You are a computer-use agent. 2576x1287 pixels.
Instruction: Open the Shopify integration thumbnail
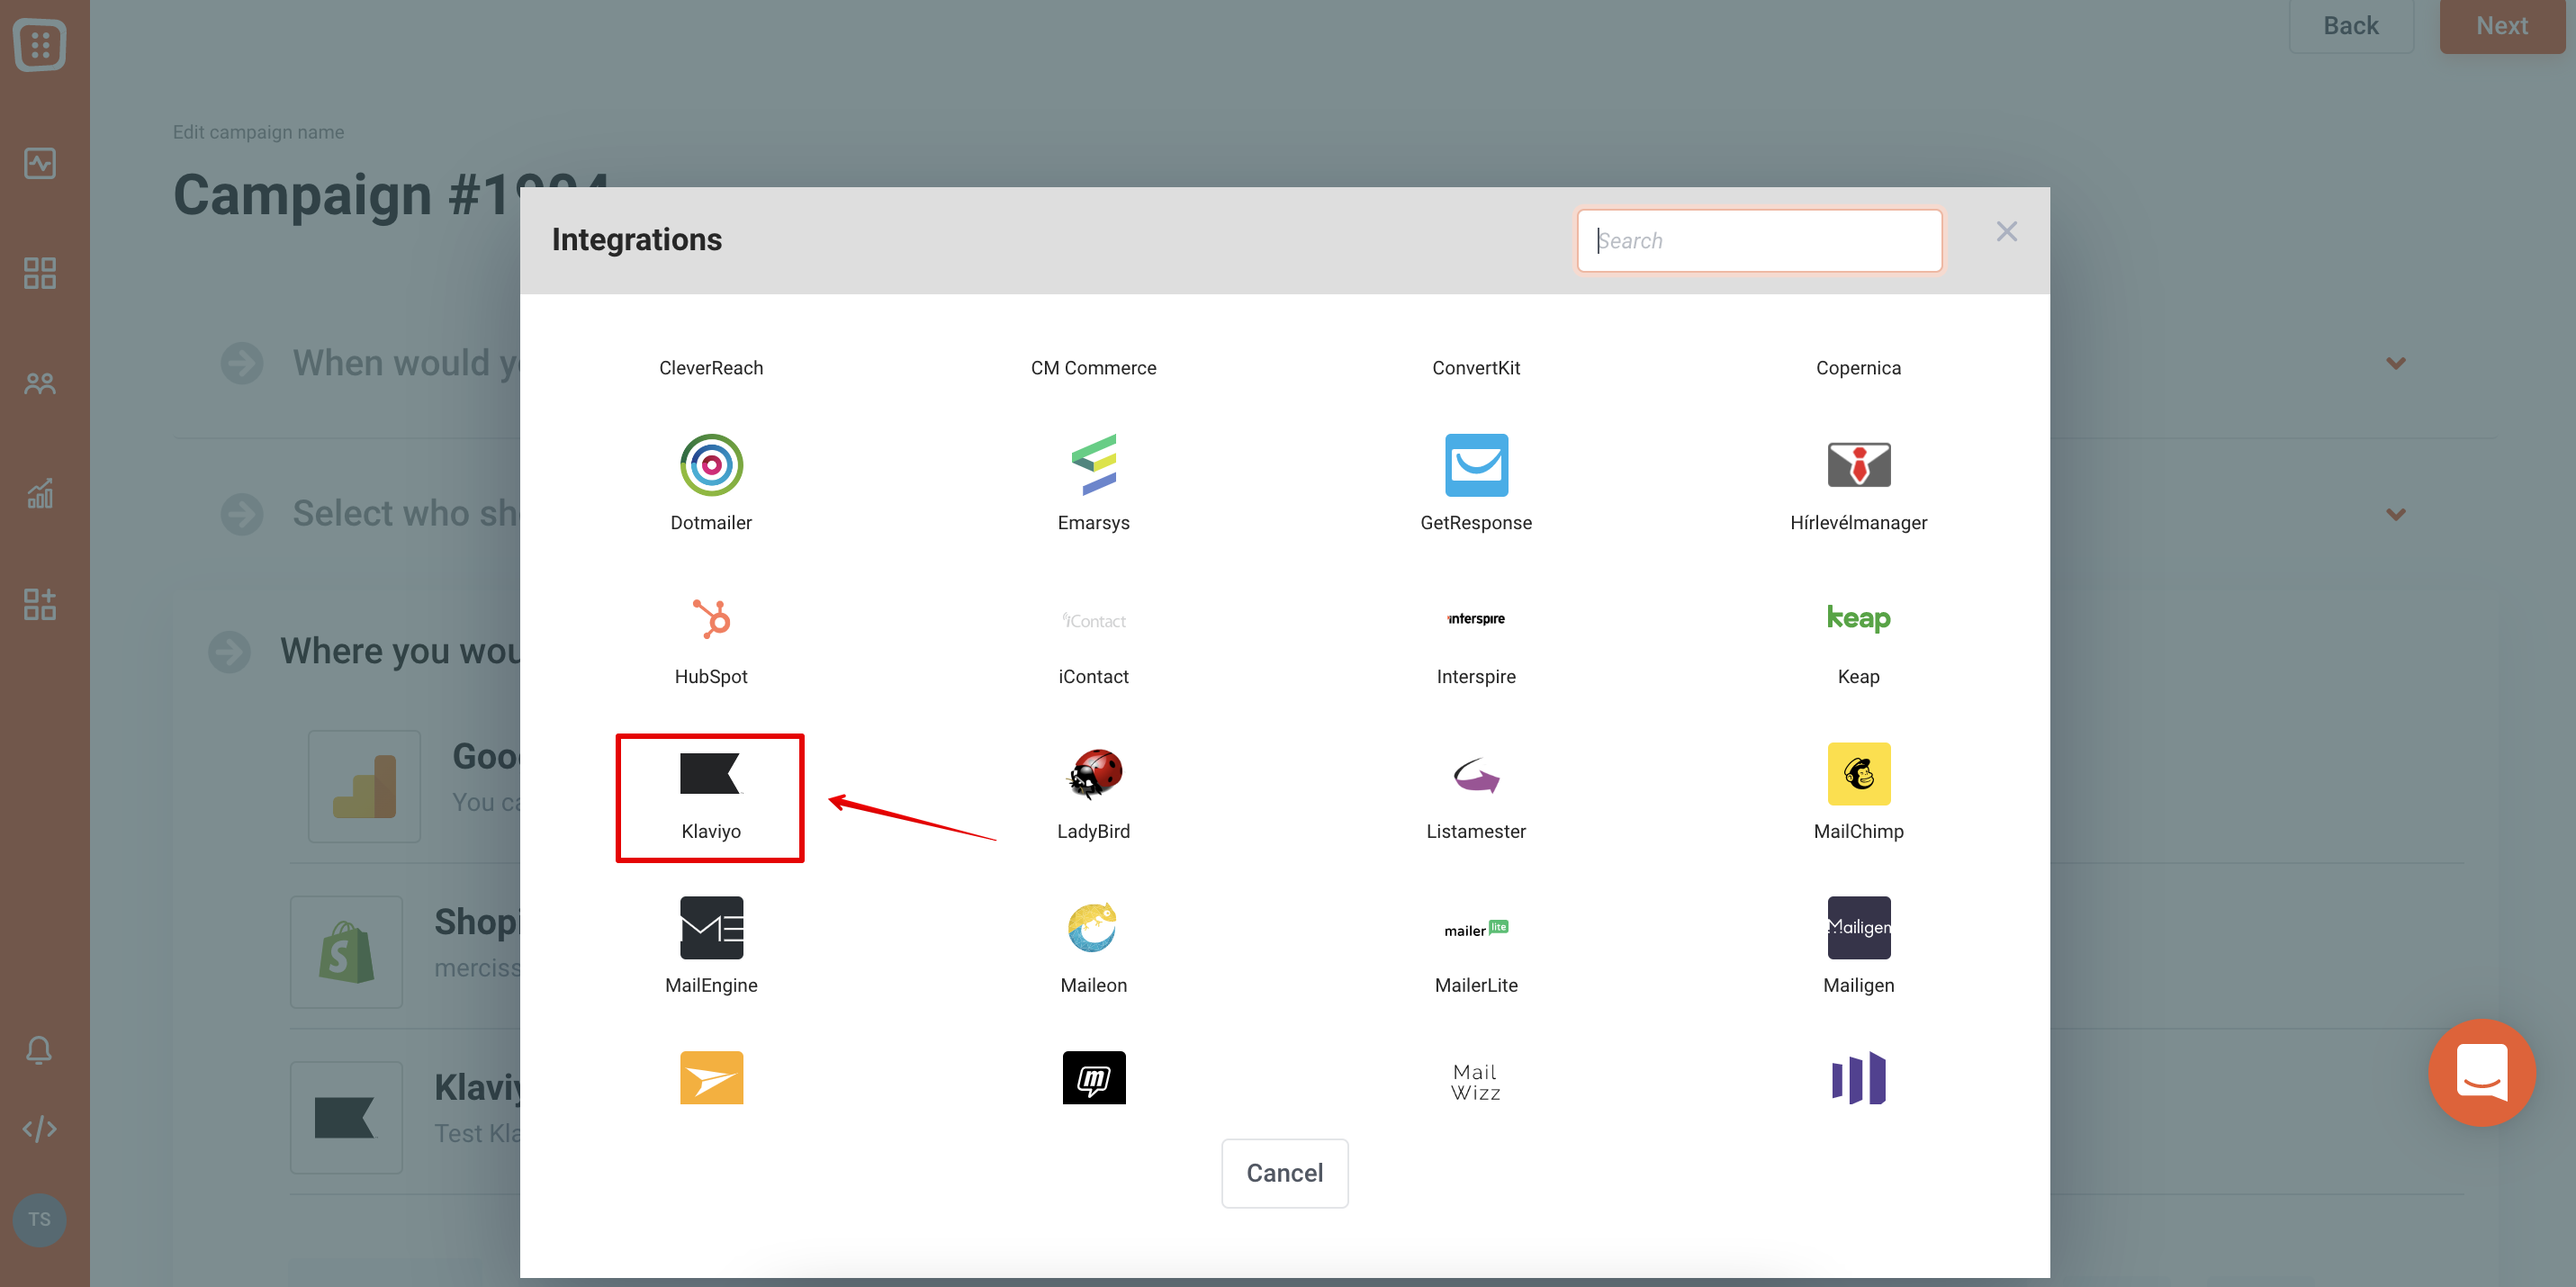click(346, 952)
